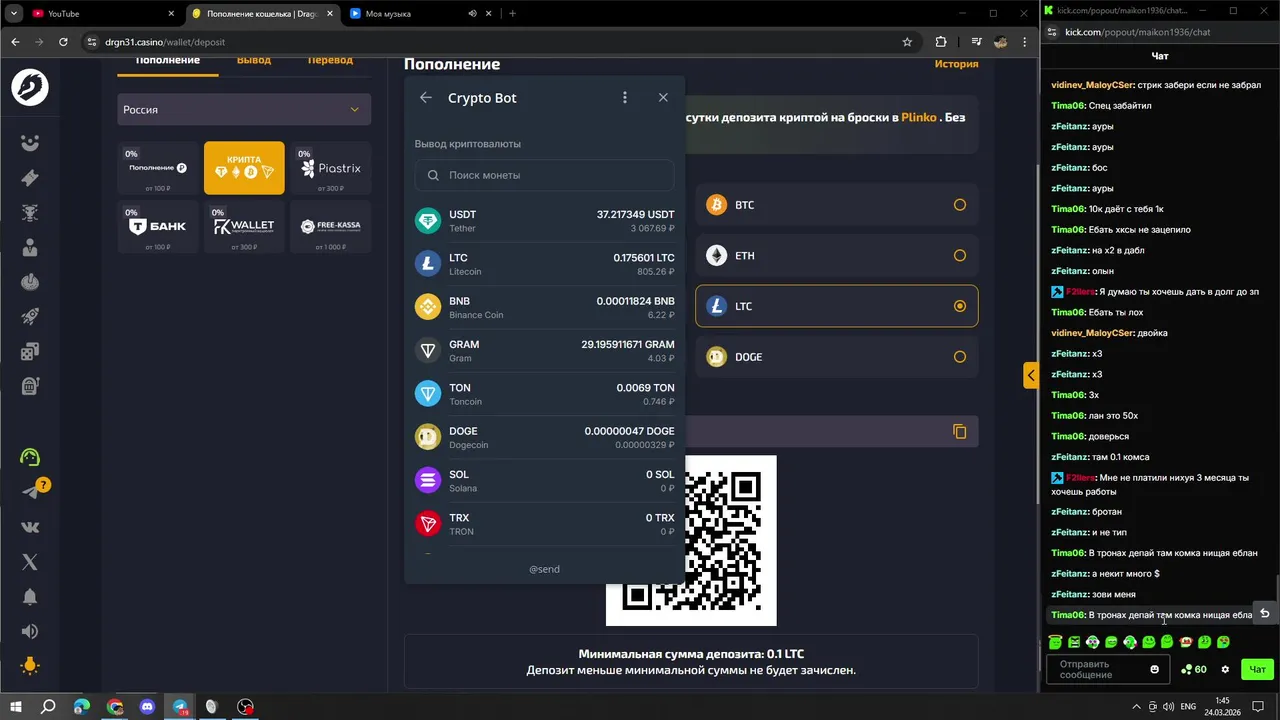
Task: Select BNB Binance Coin row
Action: tap(545, 308)
